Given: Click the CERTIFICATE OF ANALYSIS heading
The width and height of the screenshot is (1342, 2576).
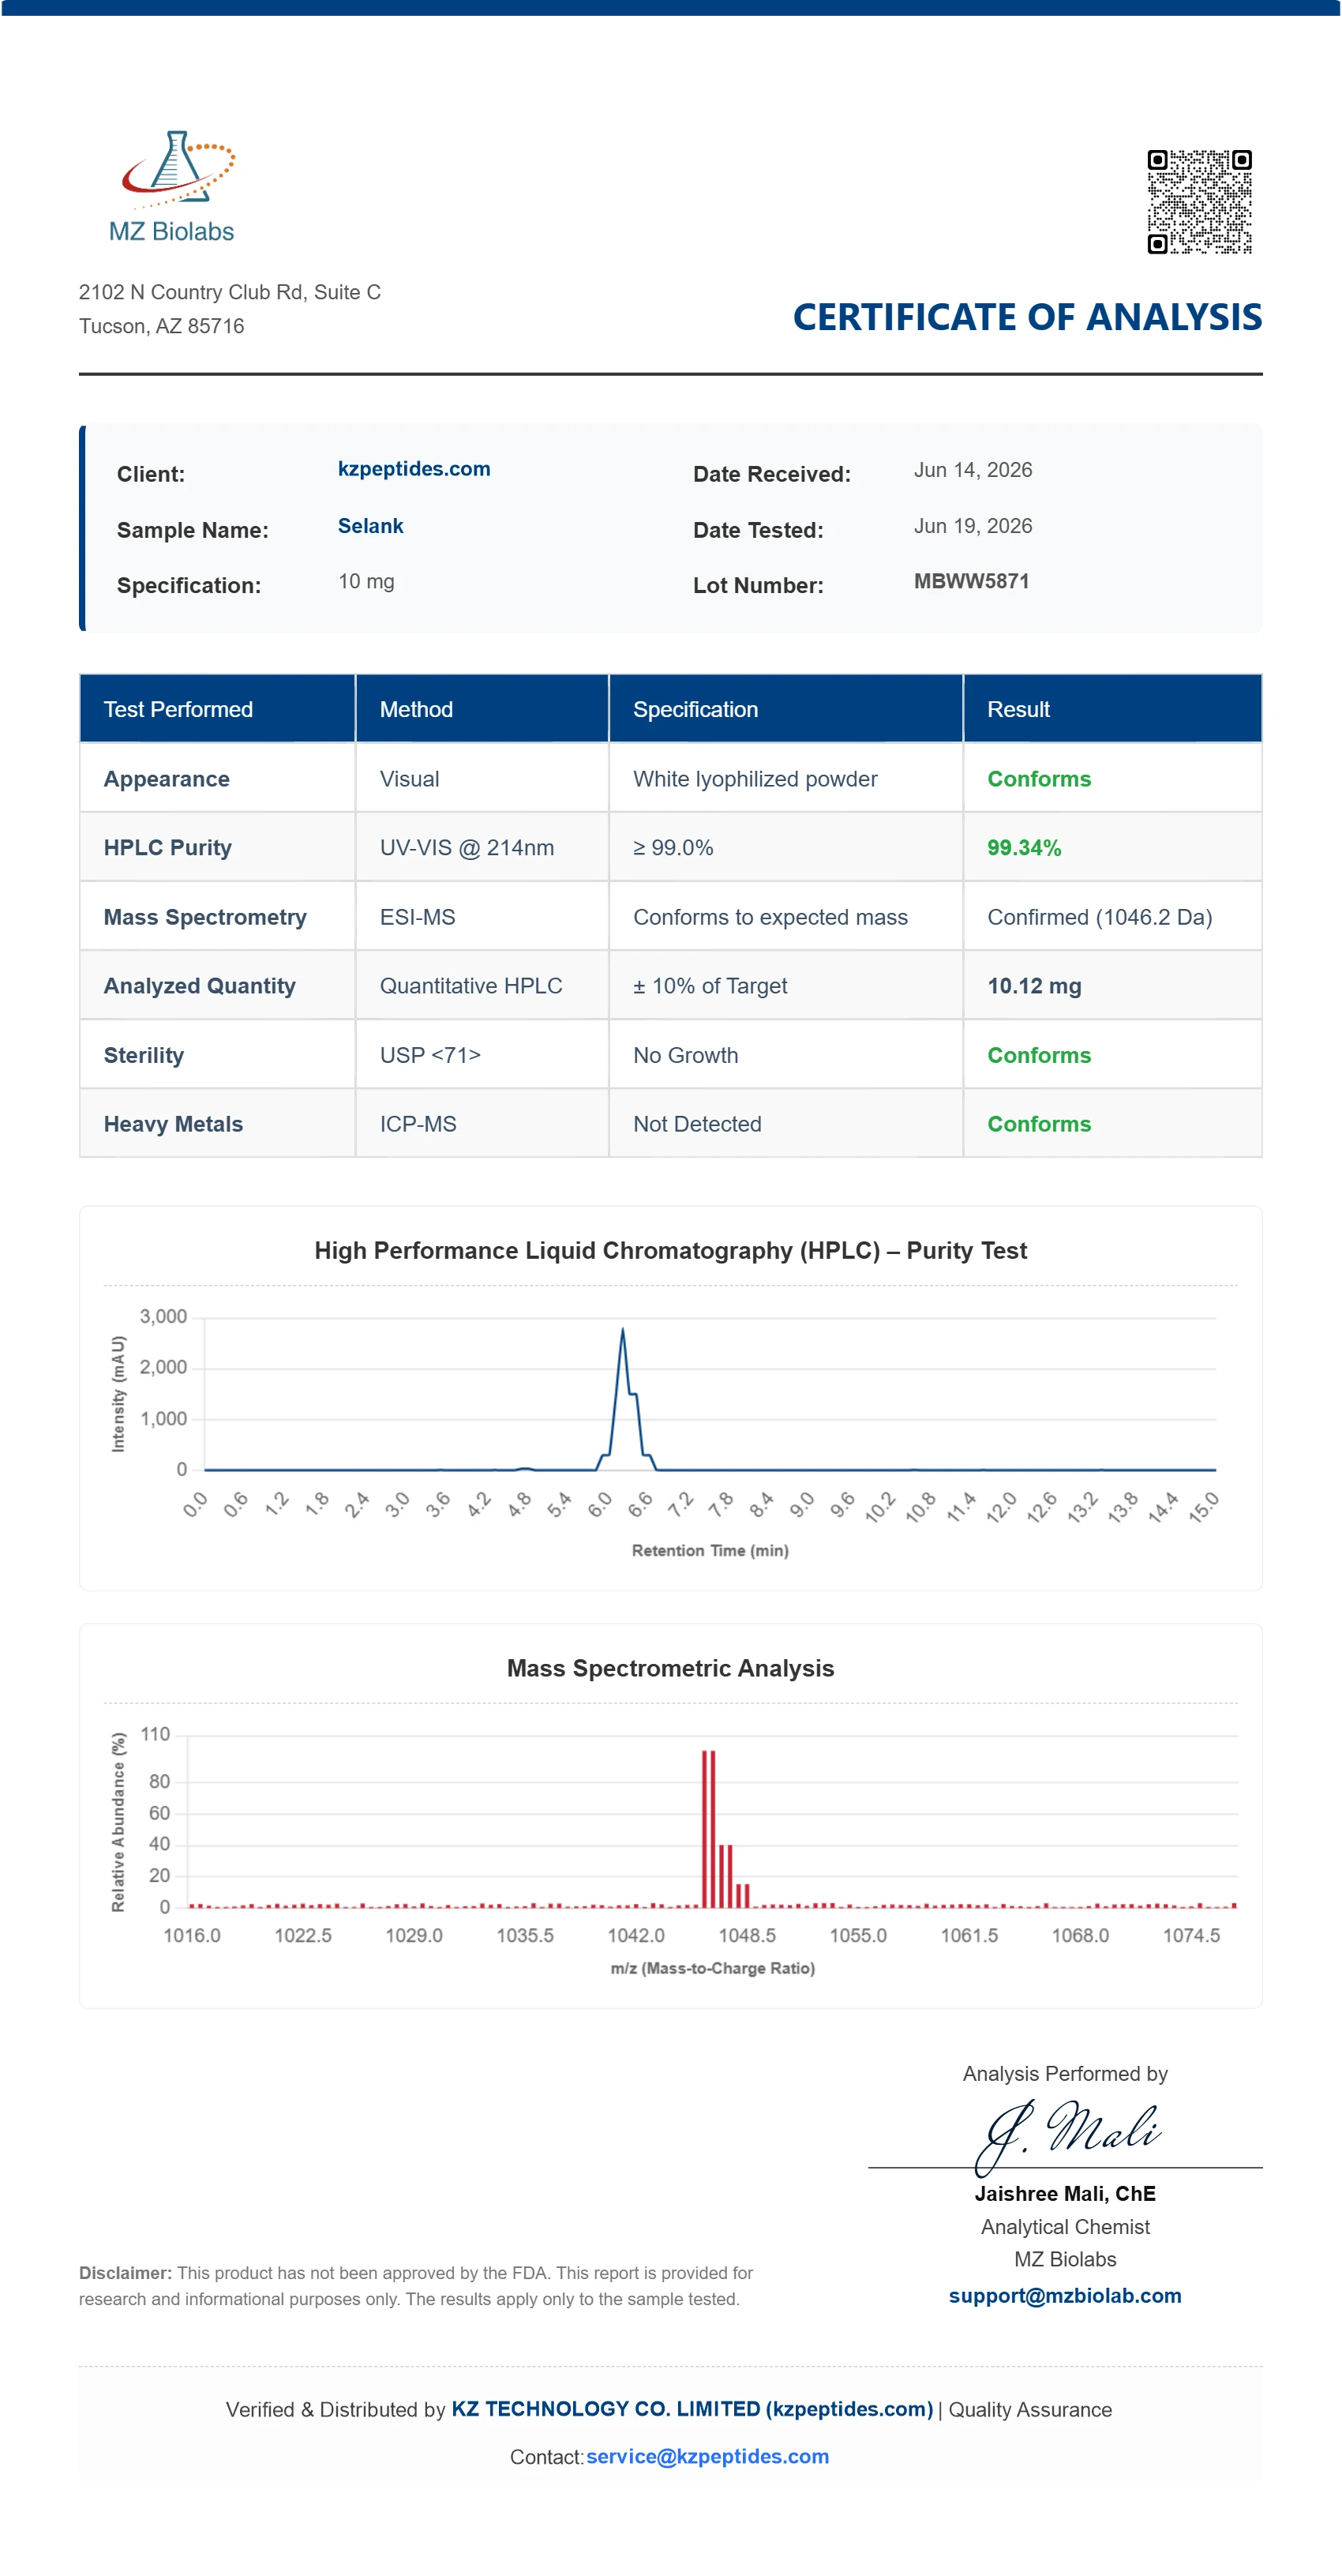Looking at the screenshot, I should pos(1027,317).
